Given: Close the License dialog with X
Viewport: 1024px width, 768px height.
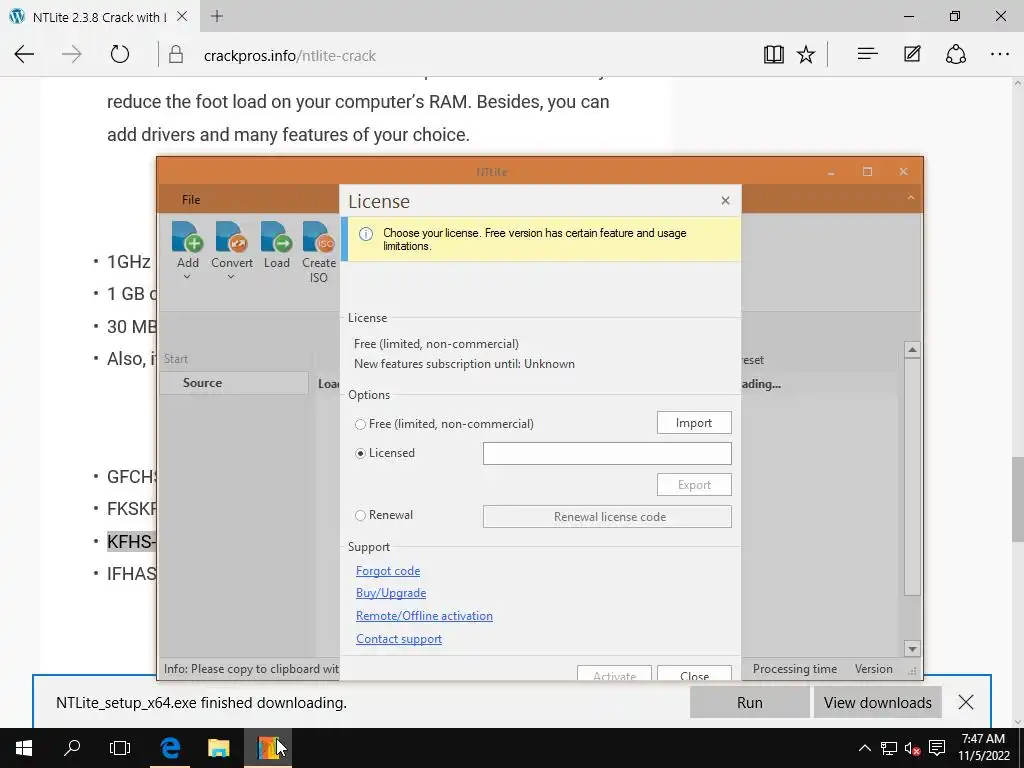Looking at the screenshot, I should tap(725, 200).
